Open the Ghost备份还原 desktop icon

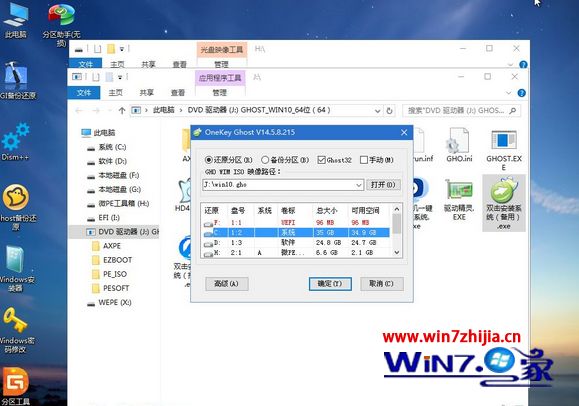click(16, 207)
